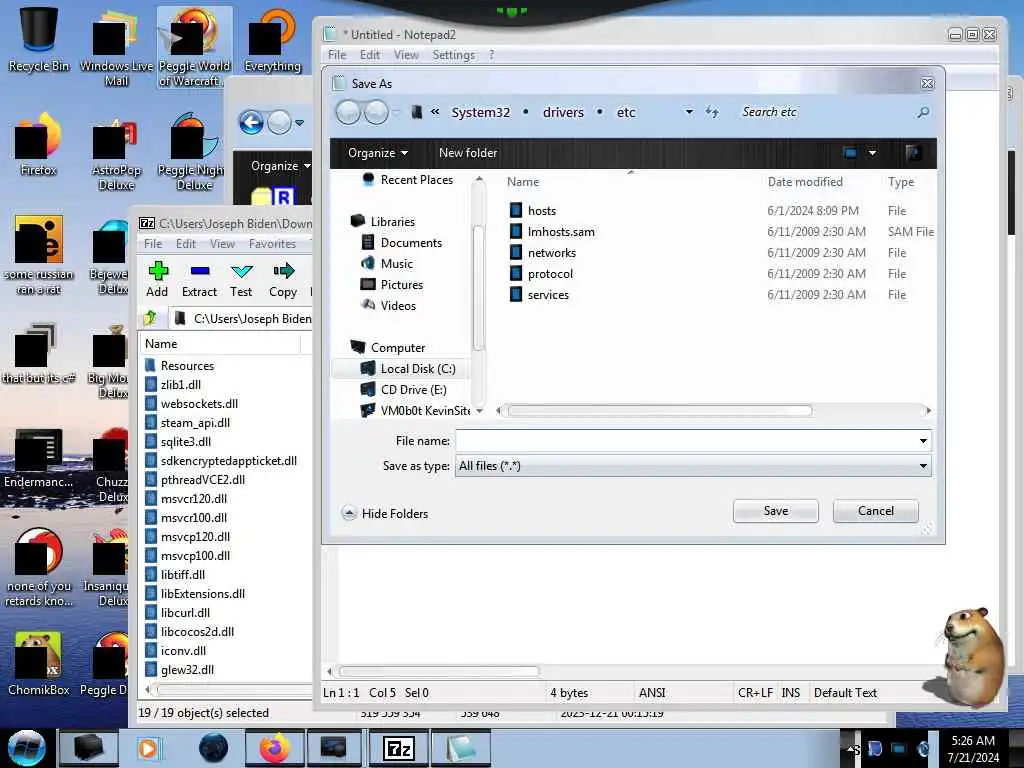1024x768 pixels.
Task: Click the back arrow in the Explorer window behind
Action: point(251,122)
